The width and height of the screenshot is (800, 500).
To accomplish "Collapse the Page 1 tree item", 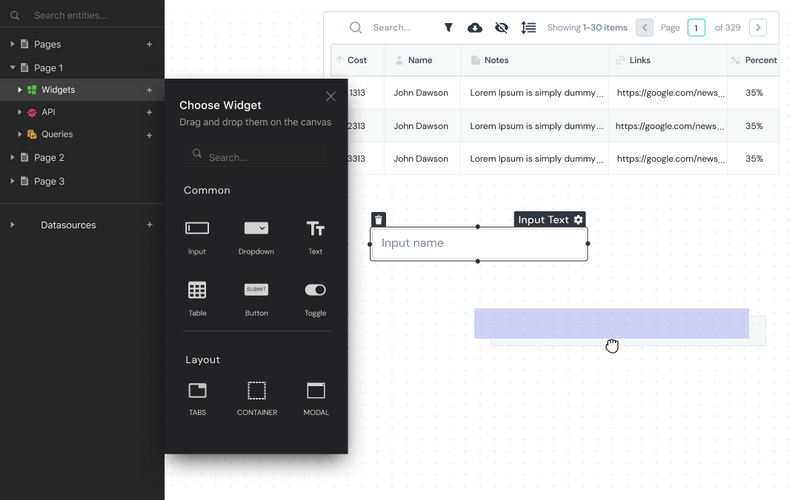I will pos(12,67).
